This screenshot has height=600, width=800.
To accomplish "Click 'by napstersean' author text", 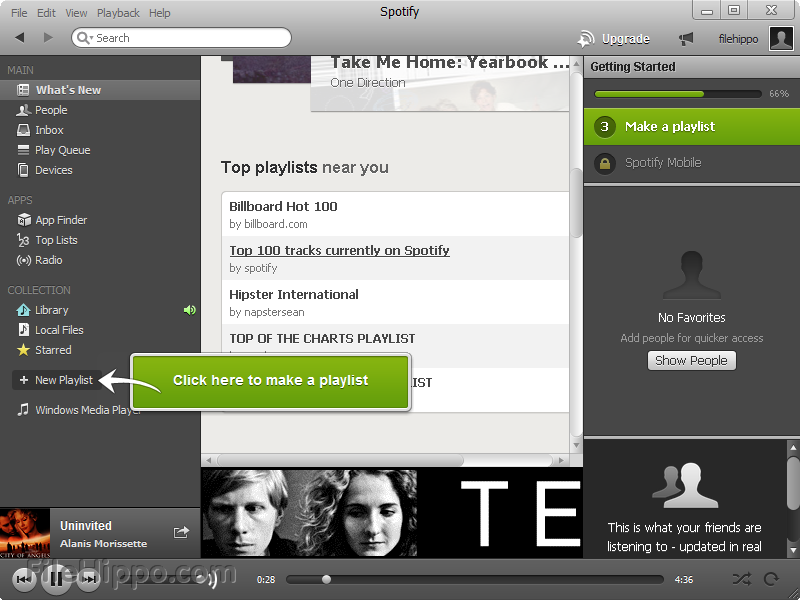I will 267,312.
